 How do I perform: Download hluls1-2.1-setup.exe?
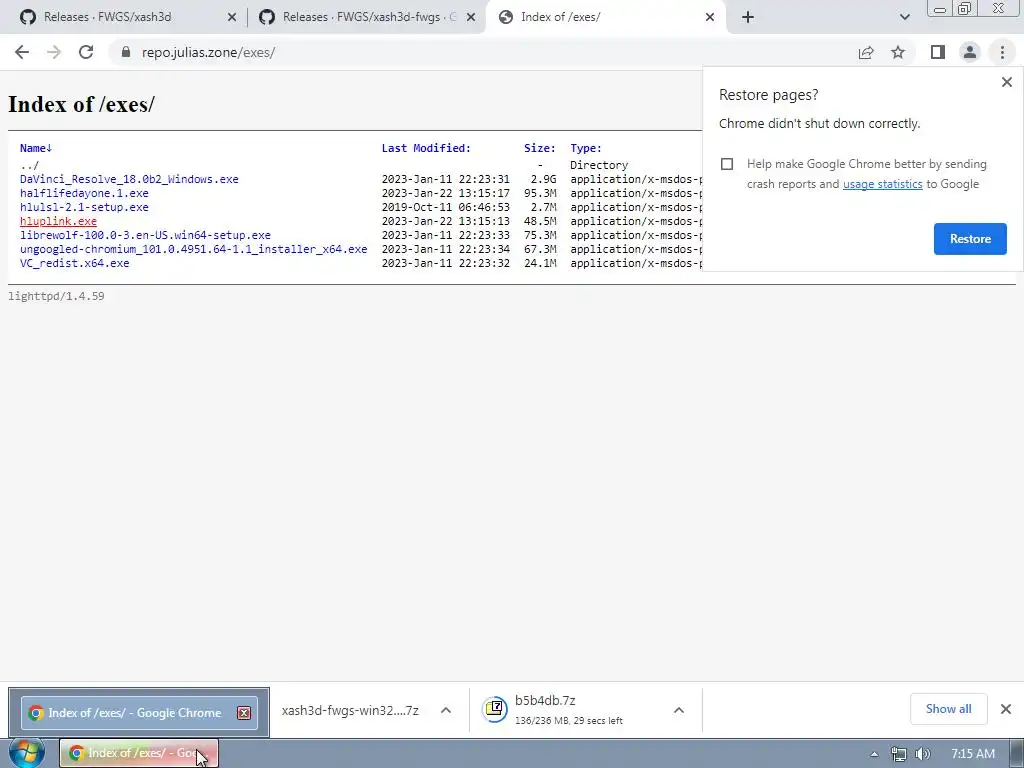pos(84,207)
